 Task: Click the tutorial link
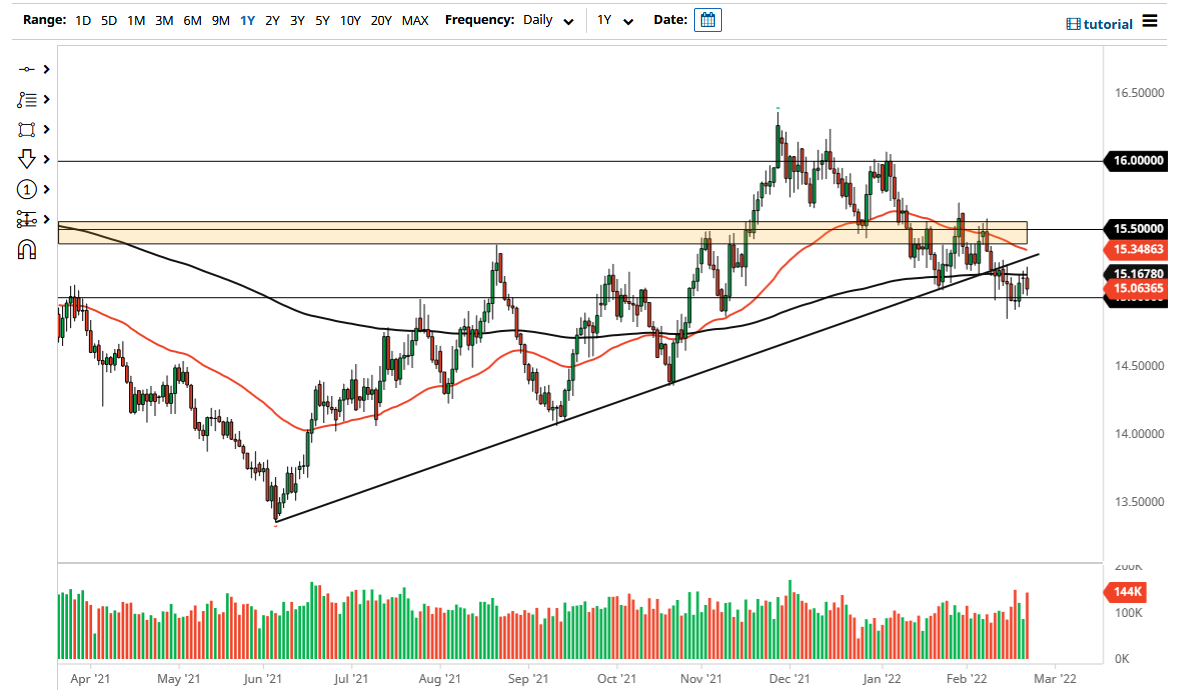pos(1106,23)
